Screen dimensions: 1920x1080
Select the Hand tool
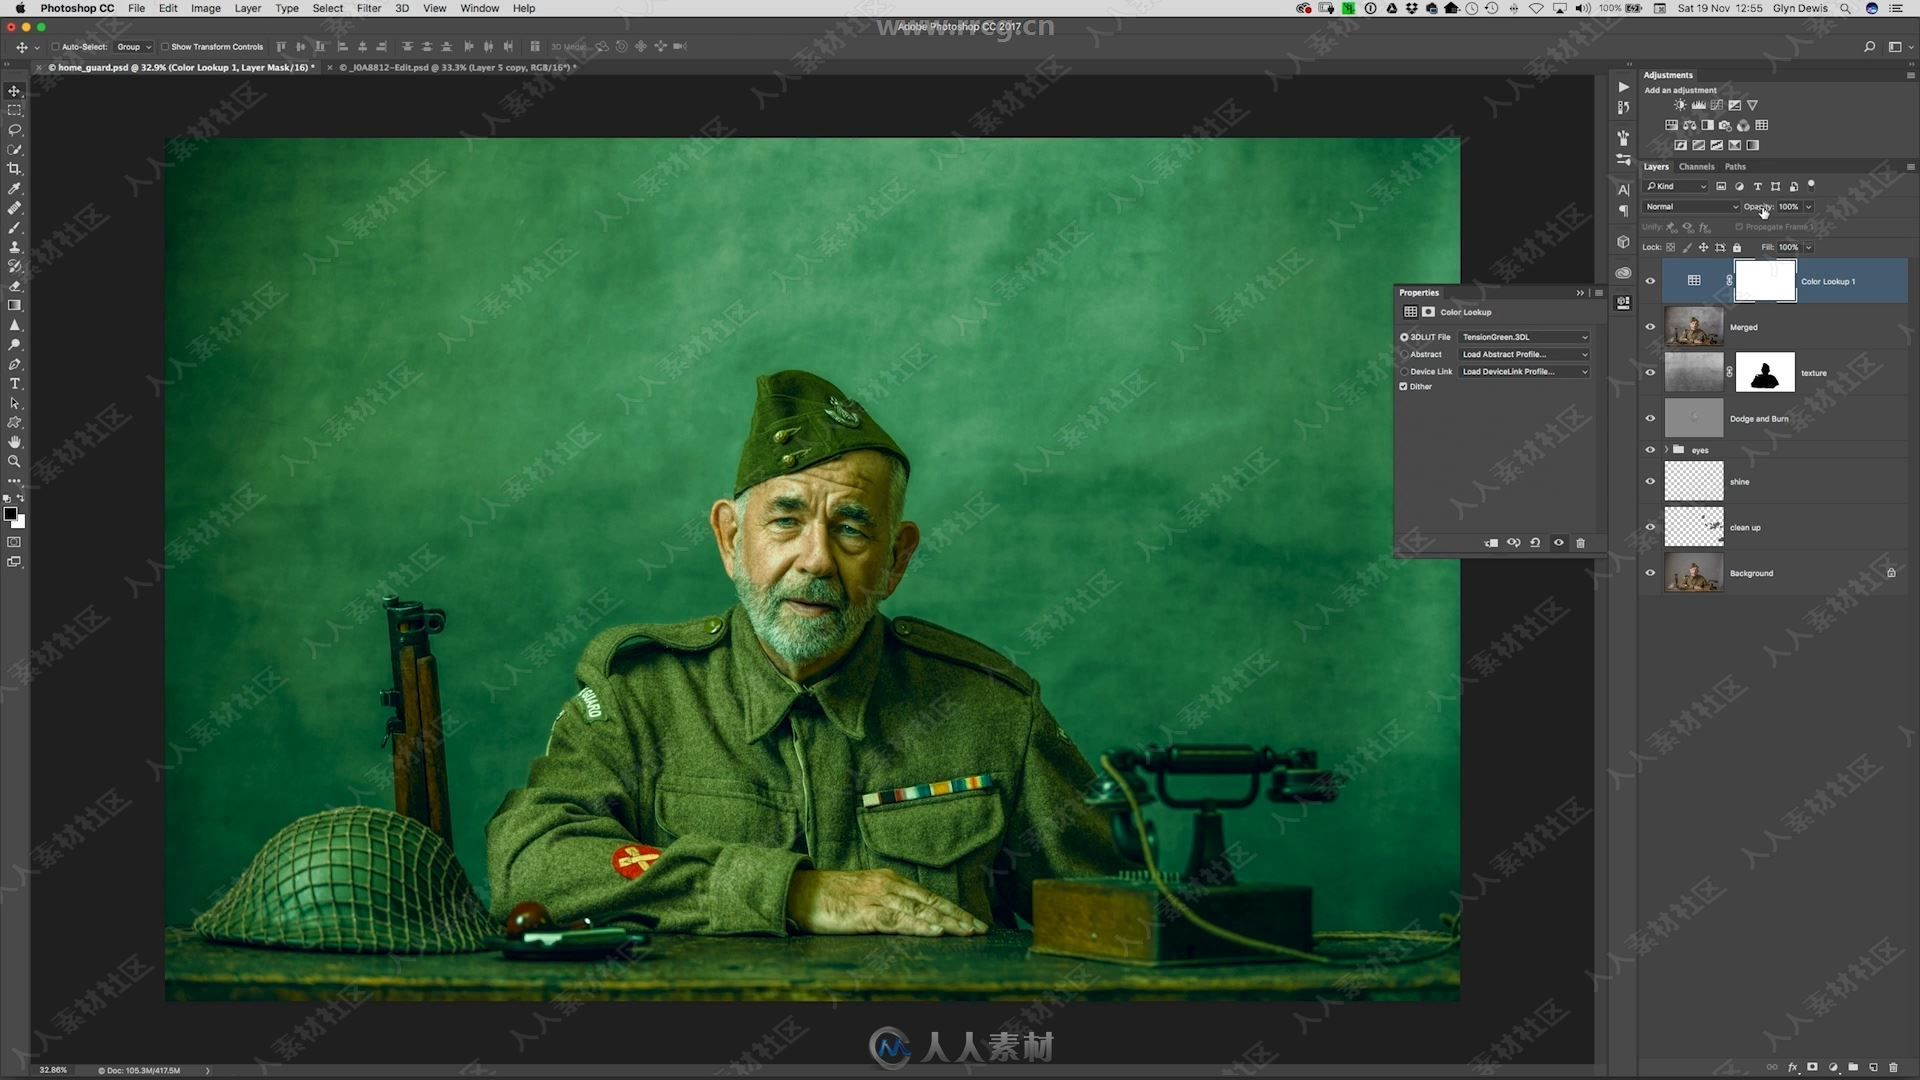tap(14, 442)
